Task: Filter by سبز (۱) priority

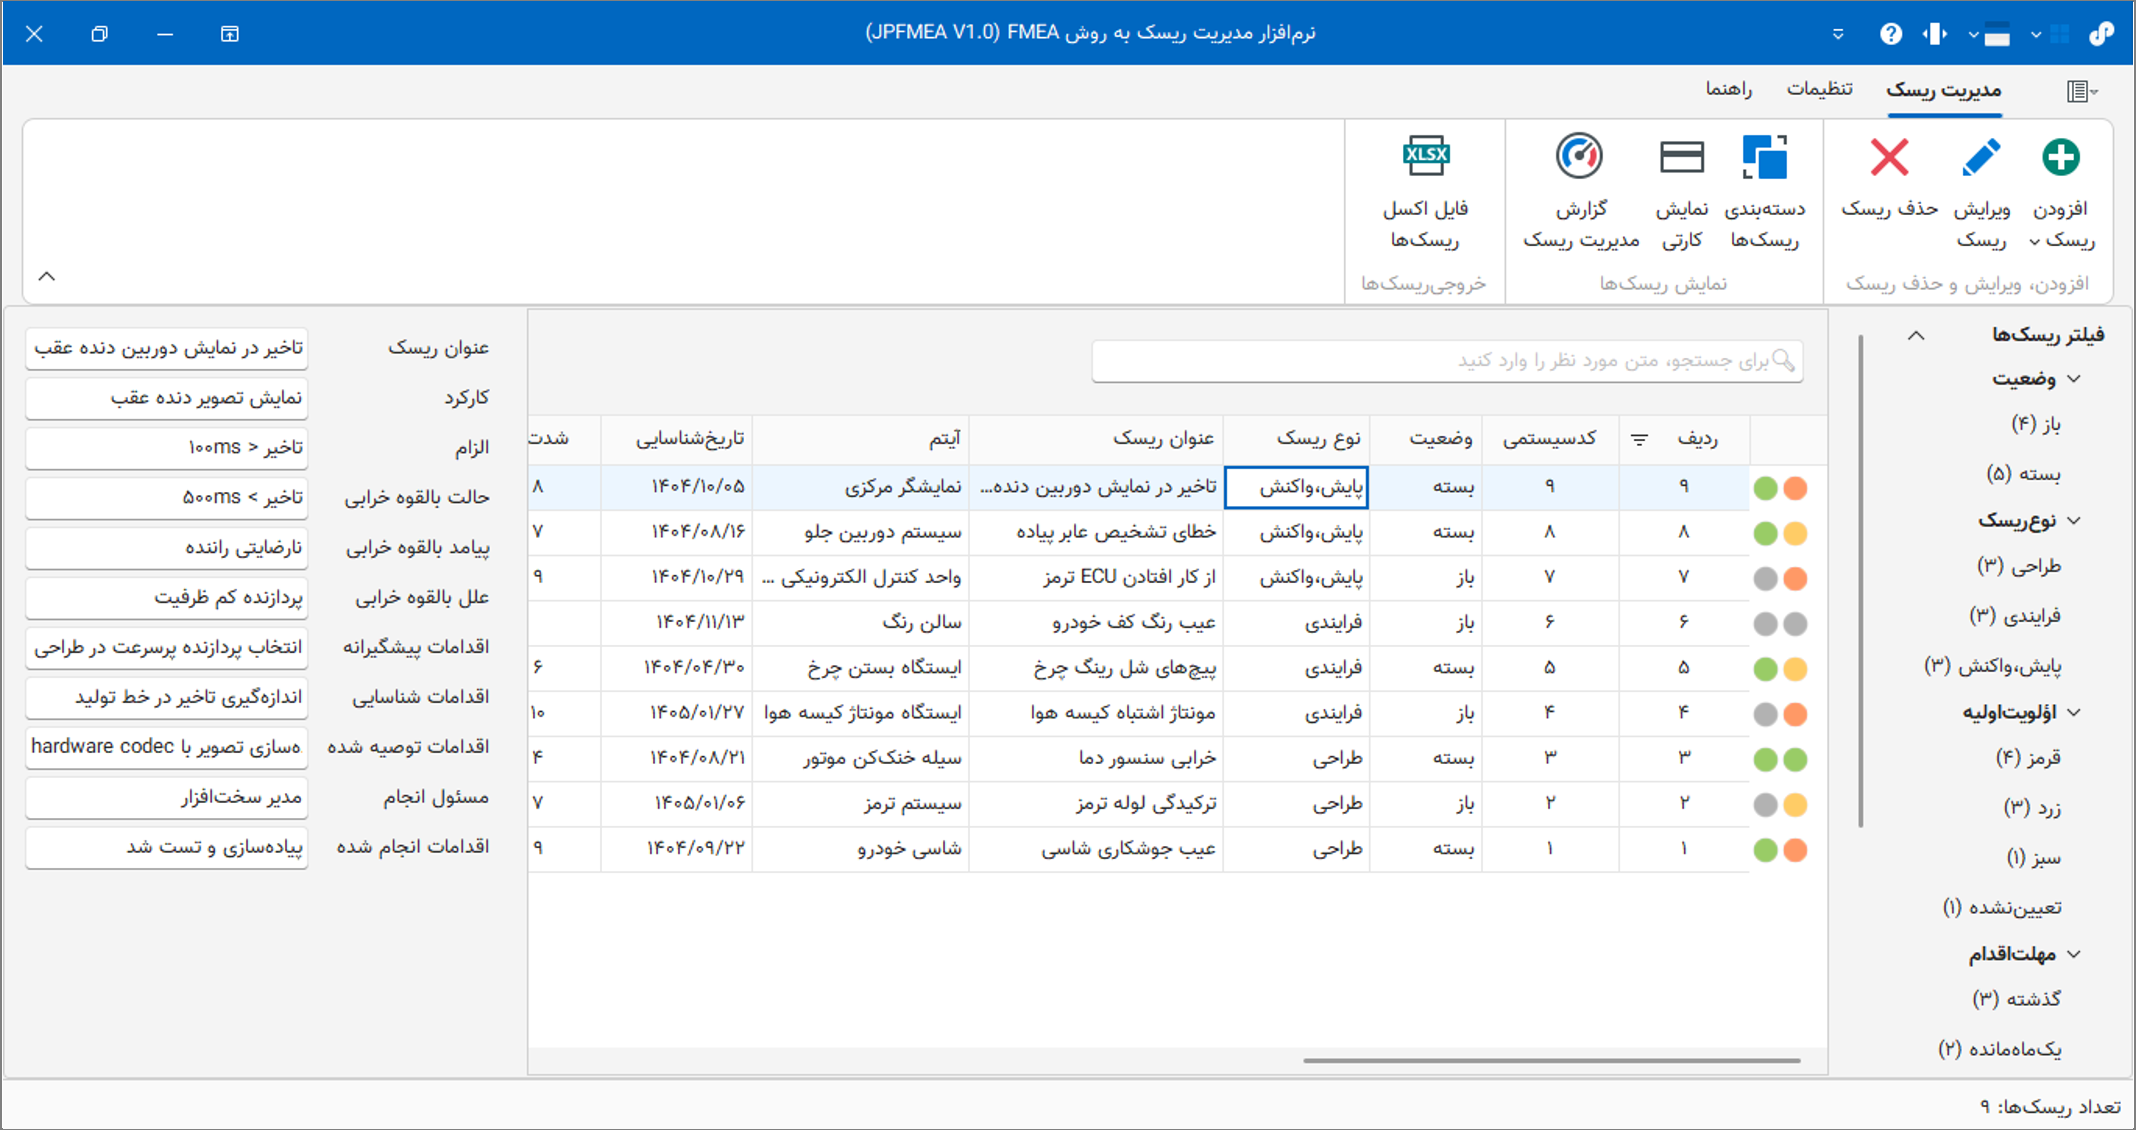Action: pyautogui.click(x=2034, y=858)
